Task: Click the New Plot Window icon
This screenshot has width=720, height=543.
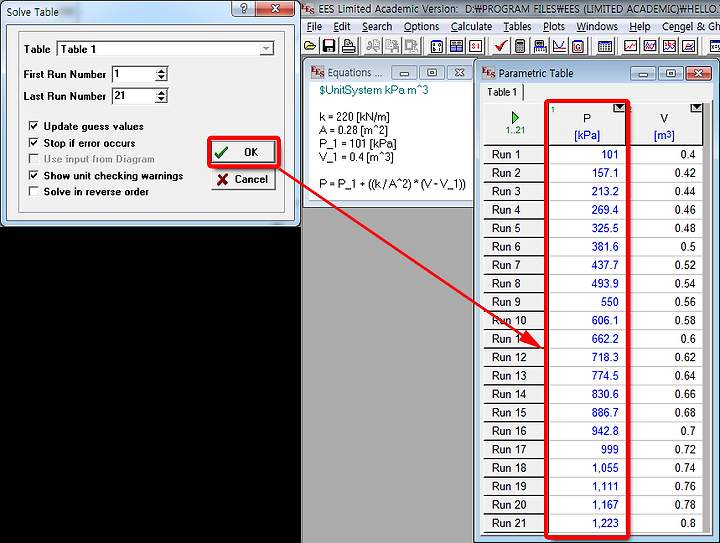Action: click(630, 46)
